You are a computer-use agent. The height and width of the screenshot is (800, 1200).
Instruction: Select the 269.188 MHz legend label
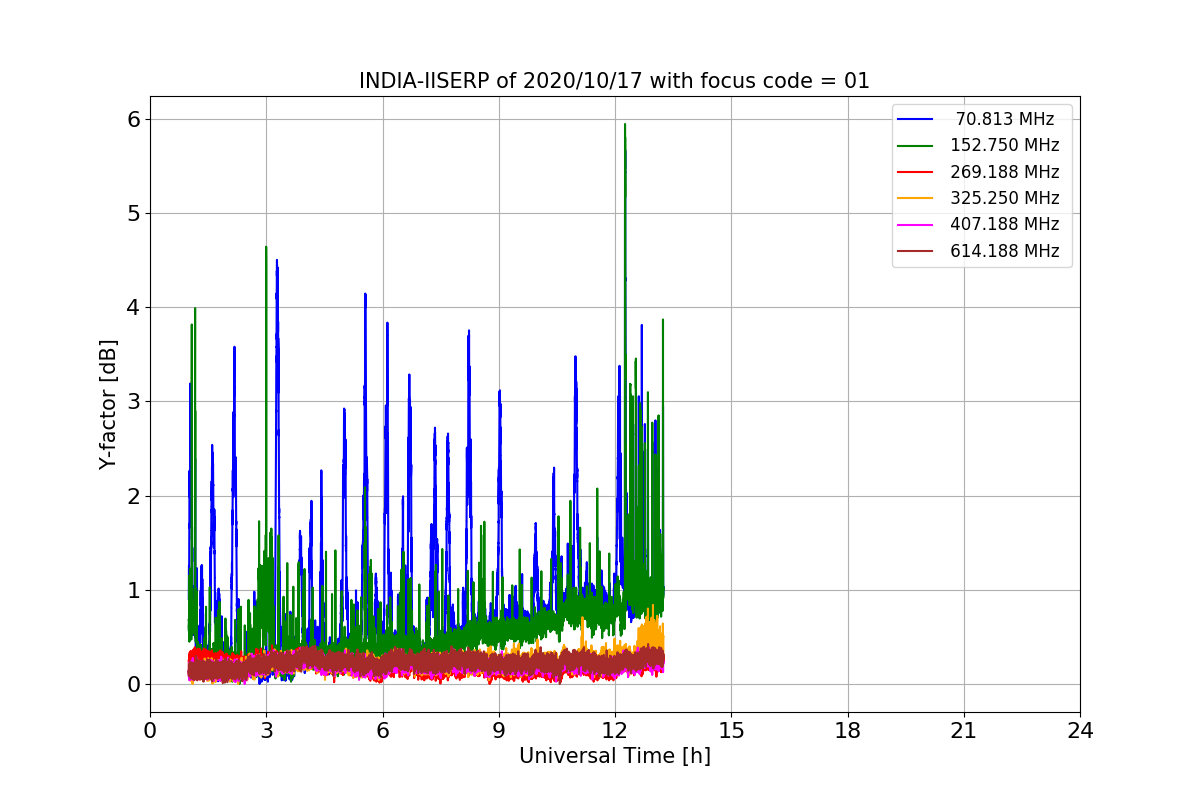(1005, 172)
